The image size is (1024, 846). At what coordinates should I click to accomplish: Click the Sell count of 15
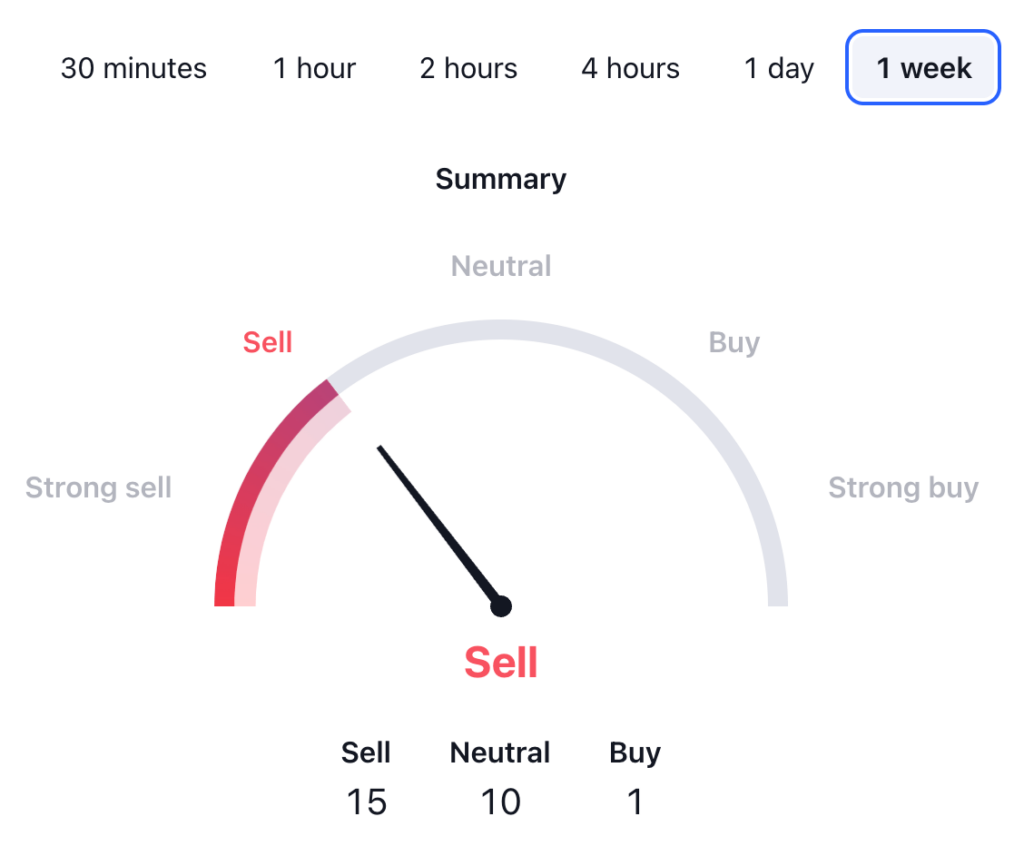366,801
